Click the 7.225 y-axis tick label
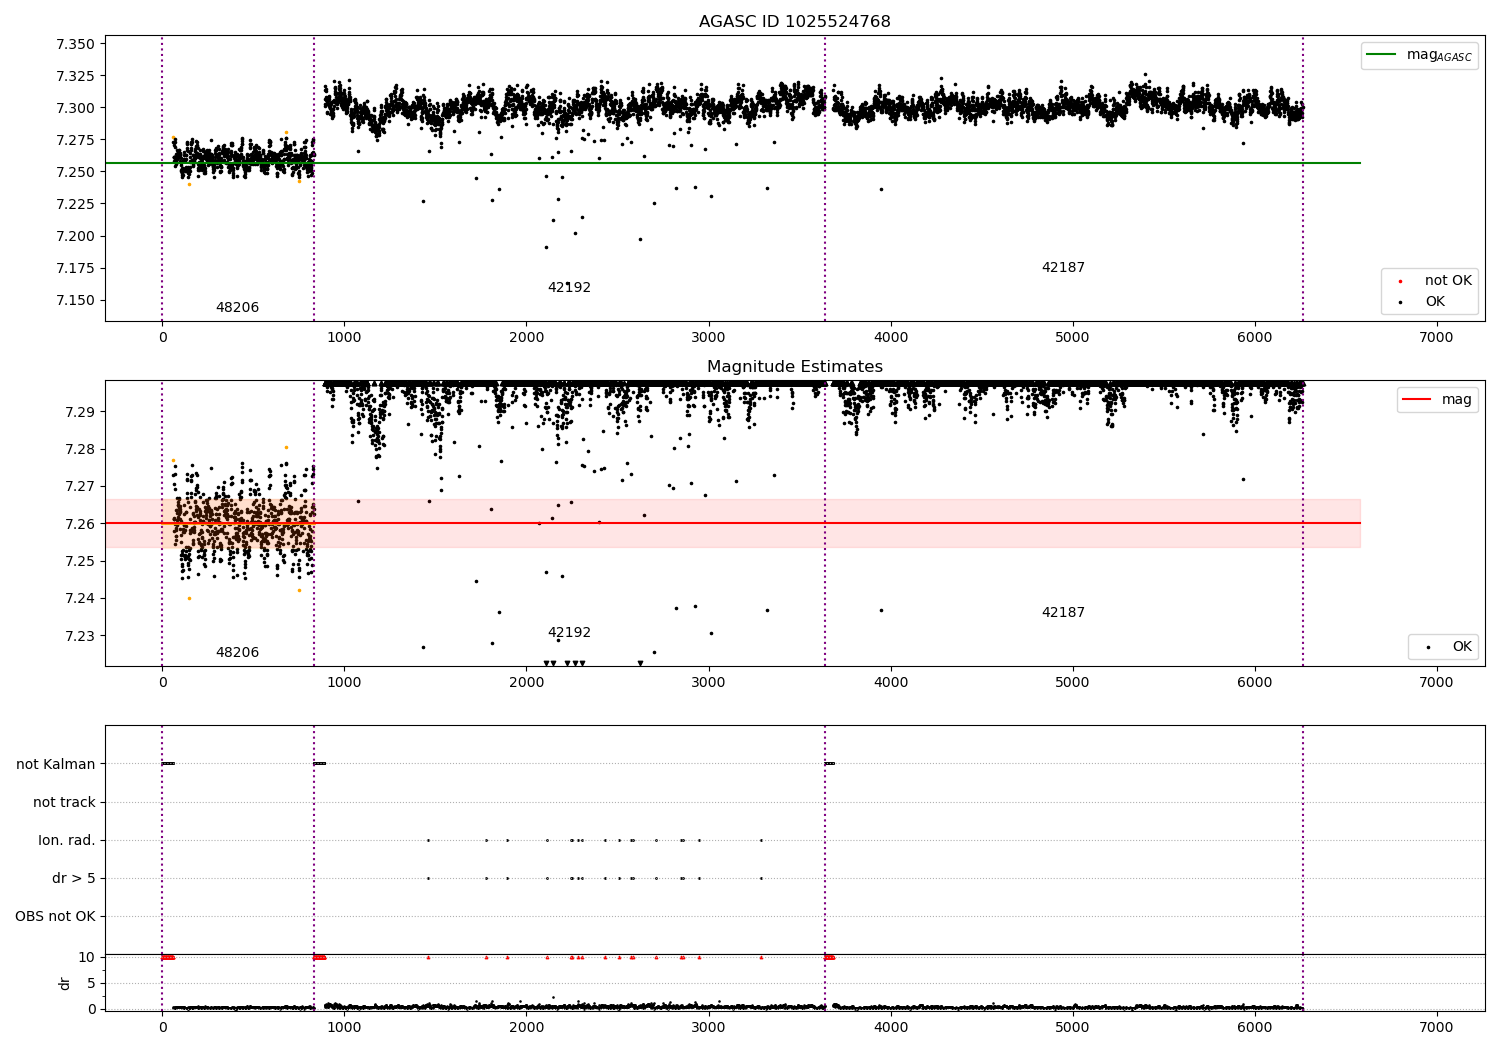 pyautogui.click(x=75, y=204)
